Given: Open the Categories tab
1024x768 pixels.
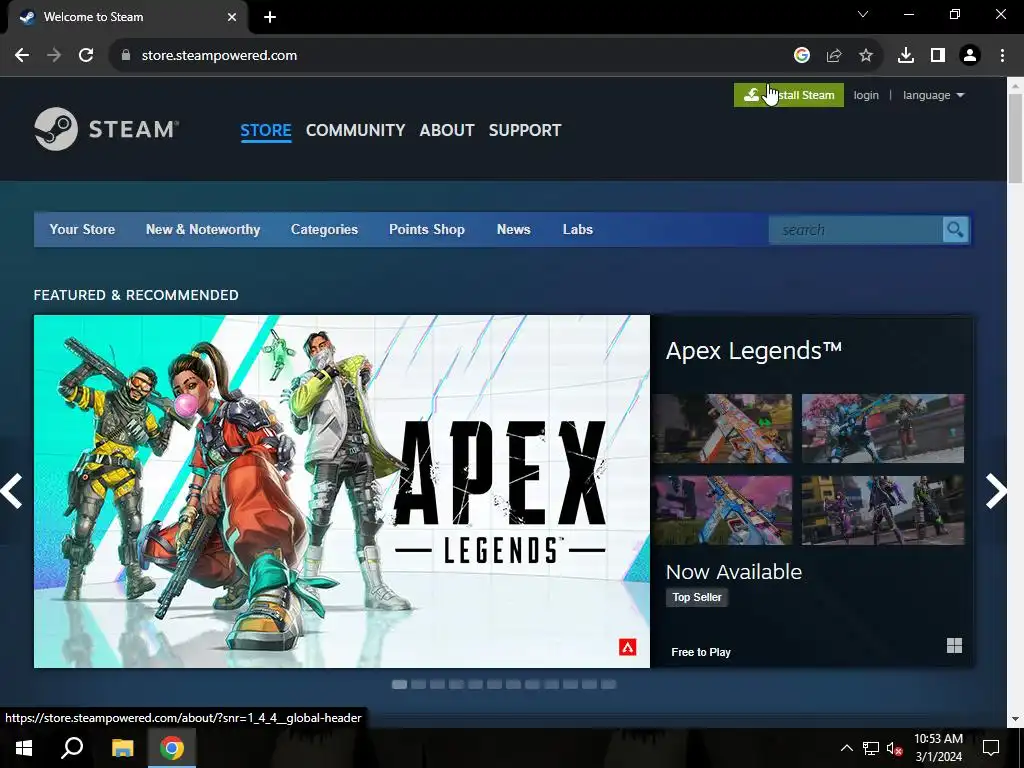Looking at the screenshot, I should click(x=325, y=229).
